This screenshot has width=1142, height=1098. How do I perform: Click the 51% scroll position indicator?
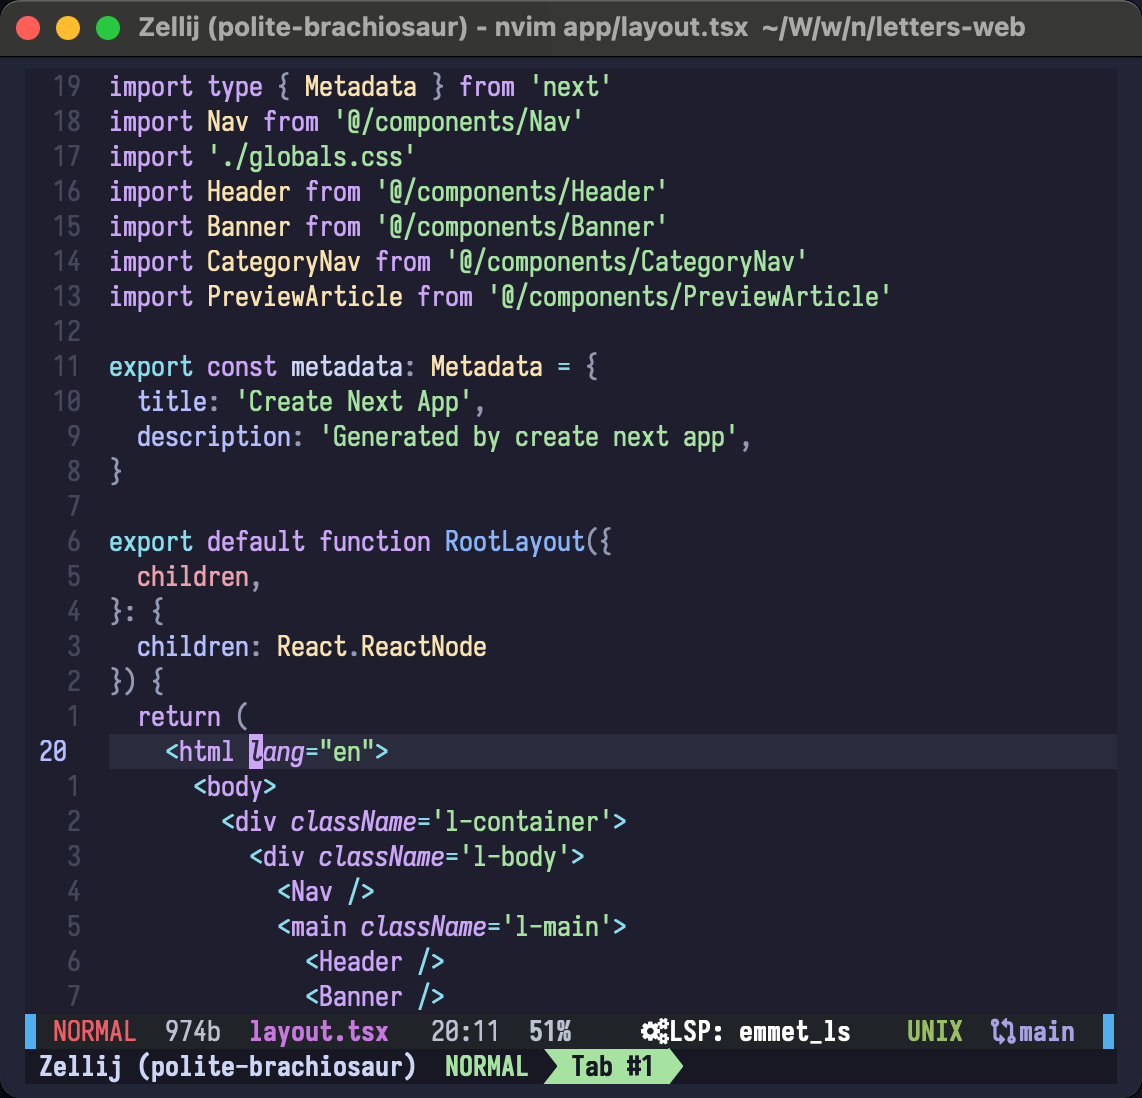[550, 1032]
